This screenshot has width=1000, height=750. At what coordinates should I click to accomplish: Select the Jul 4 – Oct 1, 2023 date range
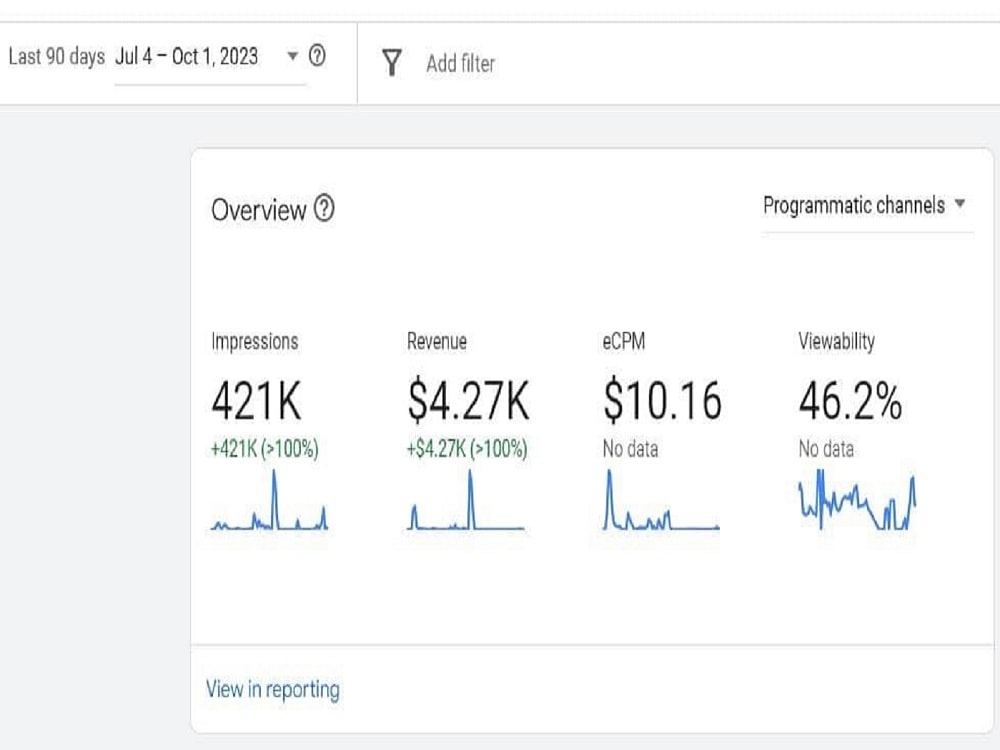click(186, 56)
